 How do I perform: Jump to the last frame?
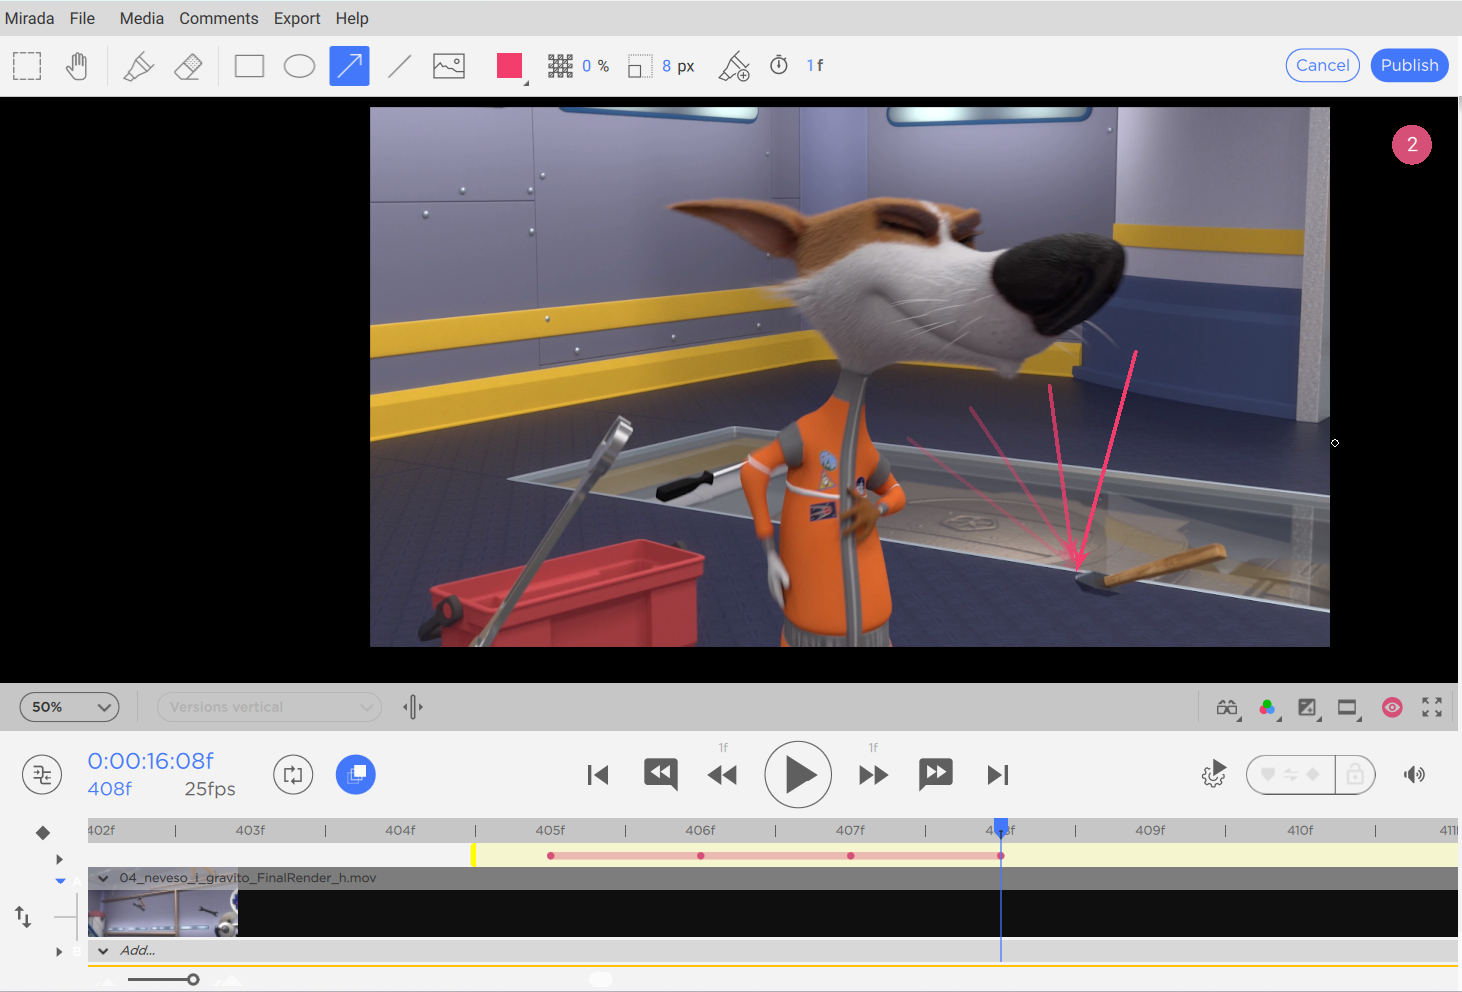tap(998, 775)
